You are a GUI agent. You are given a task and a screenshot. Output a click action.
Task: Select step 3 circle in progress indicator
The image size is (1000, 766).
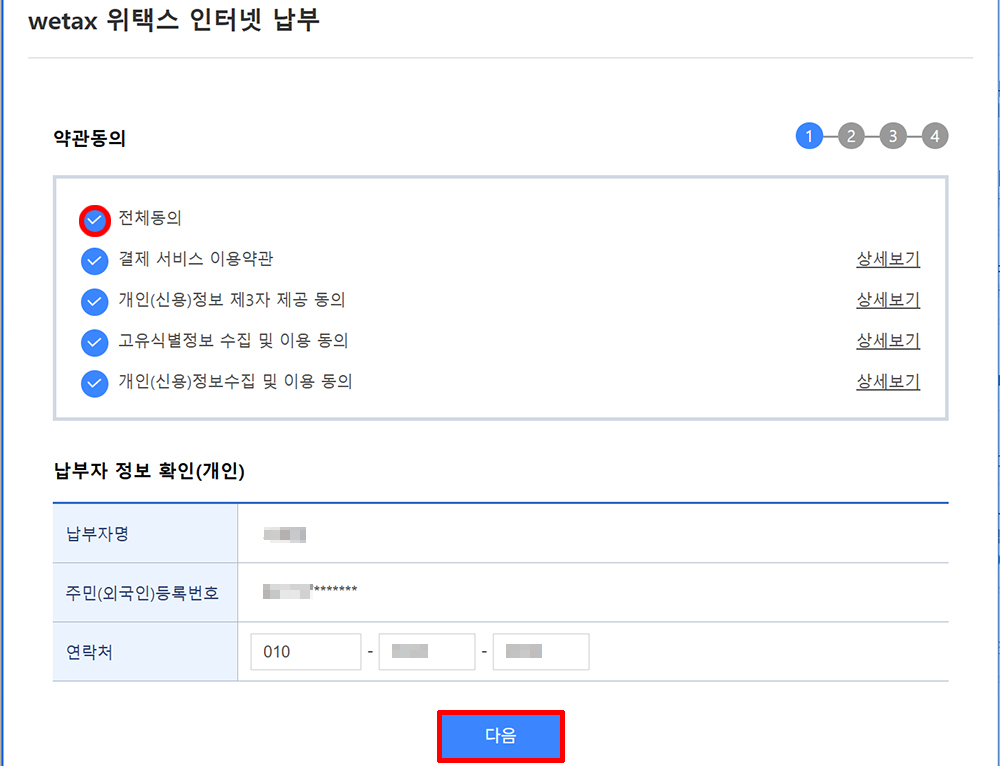893,136
